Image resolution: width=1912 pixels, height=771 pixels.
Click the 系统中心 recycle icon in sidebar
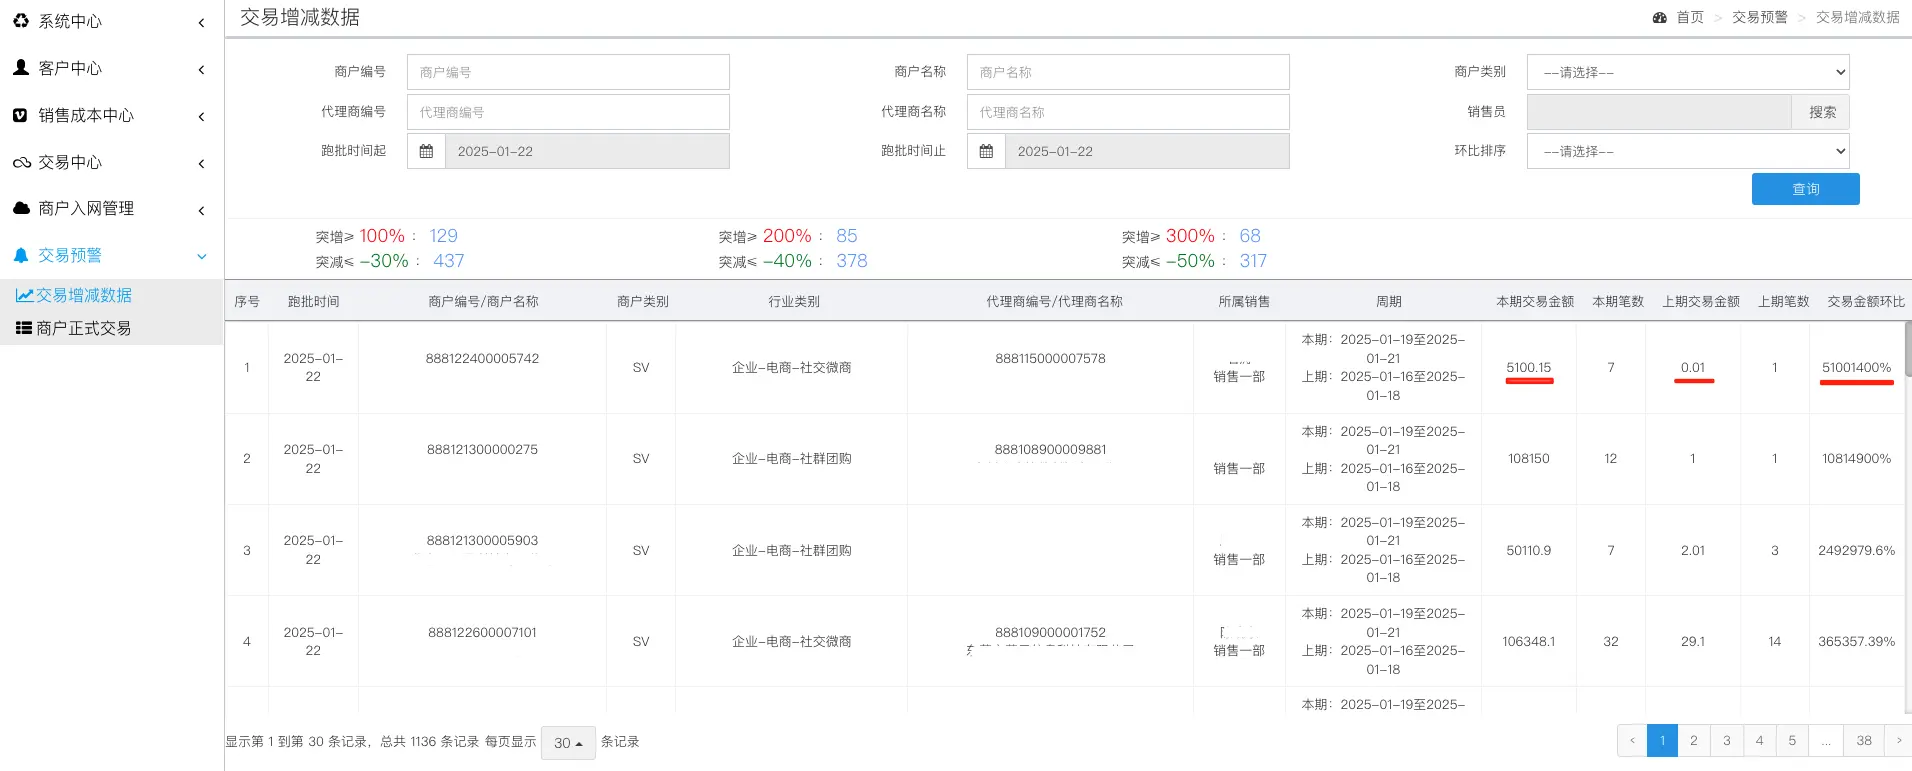tap(21, 21)
